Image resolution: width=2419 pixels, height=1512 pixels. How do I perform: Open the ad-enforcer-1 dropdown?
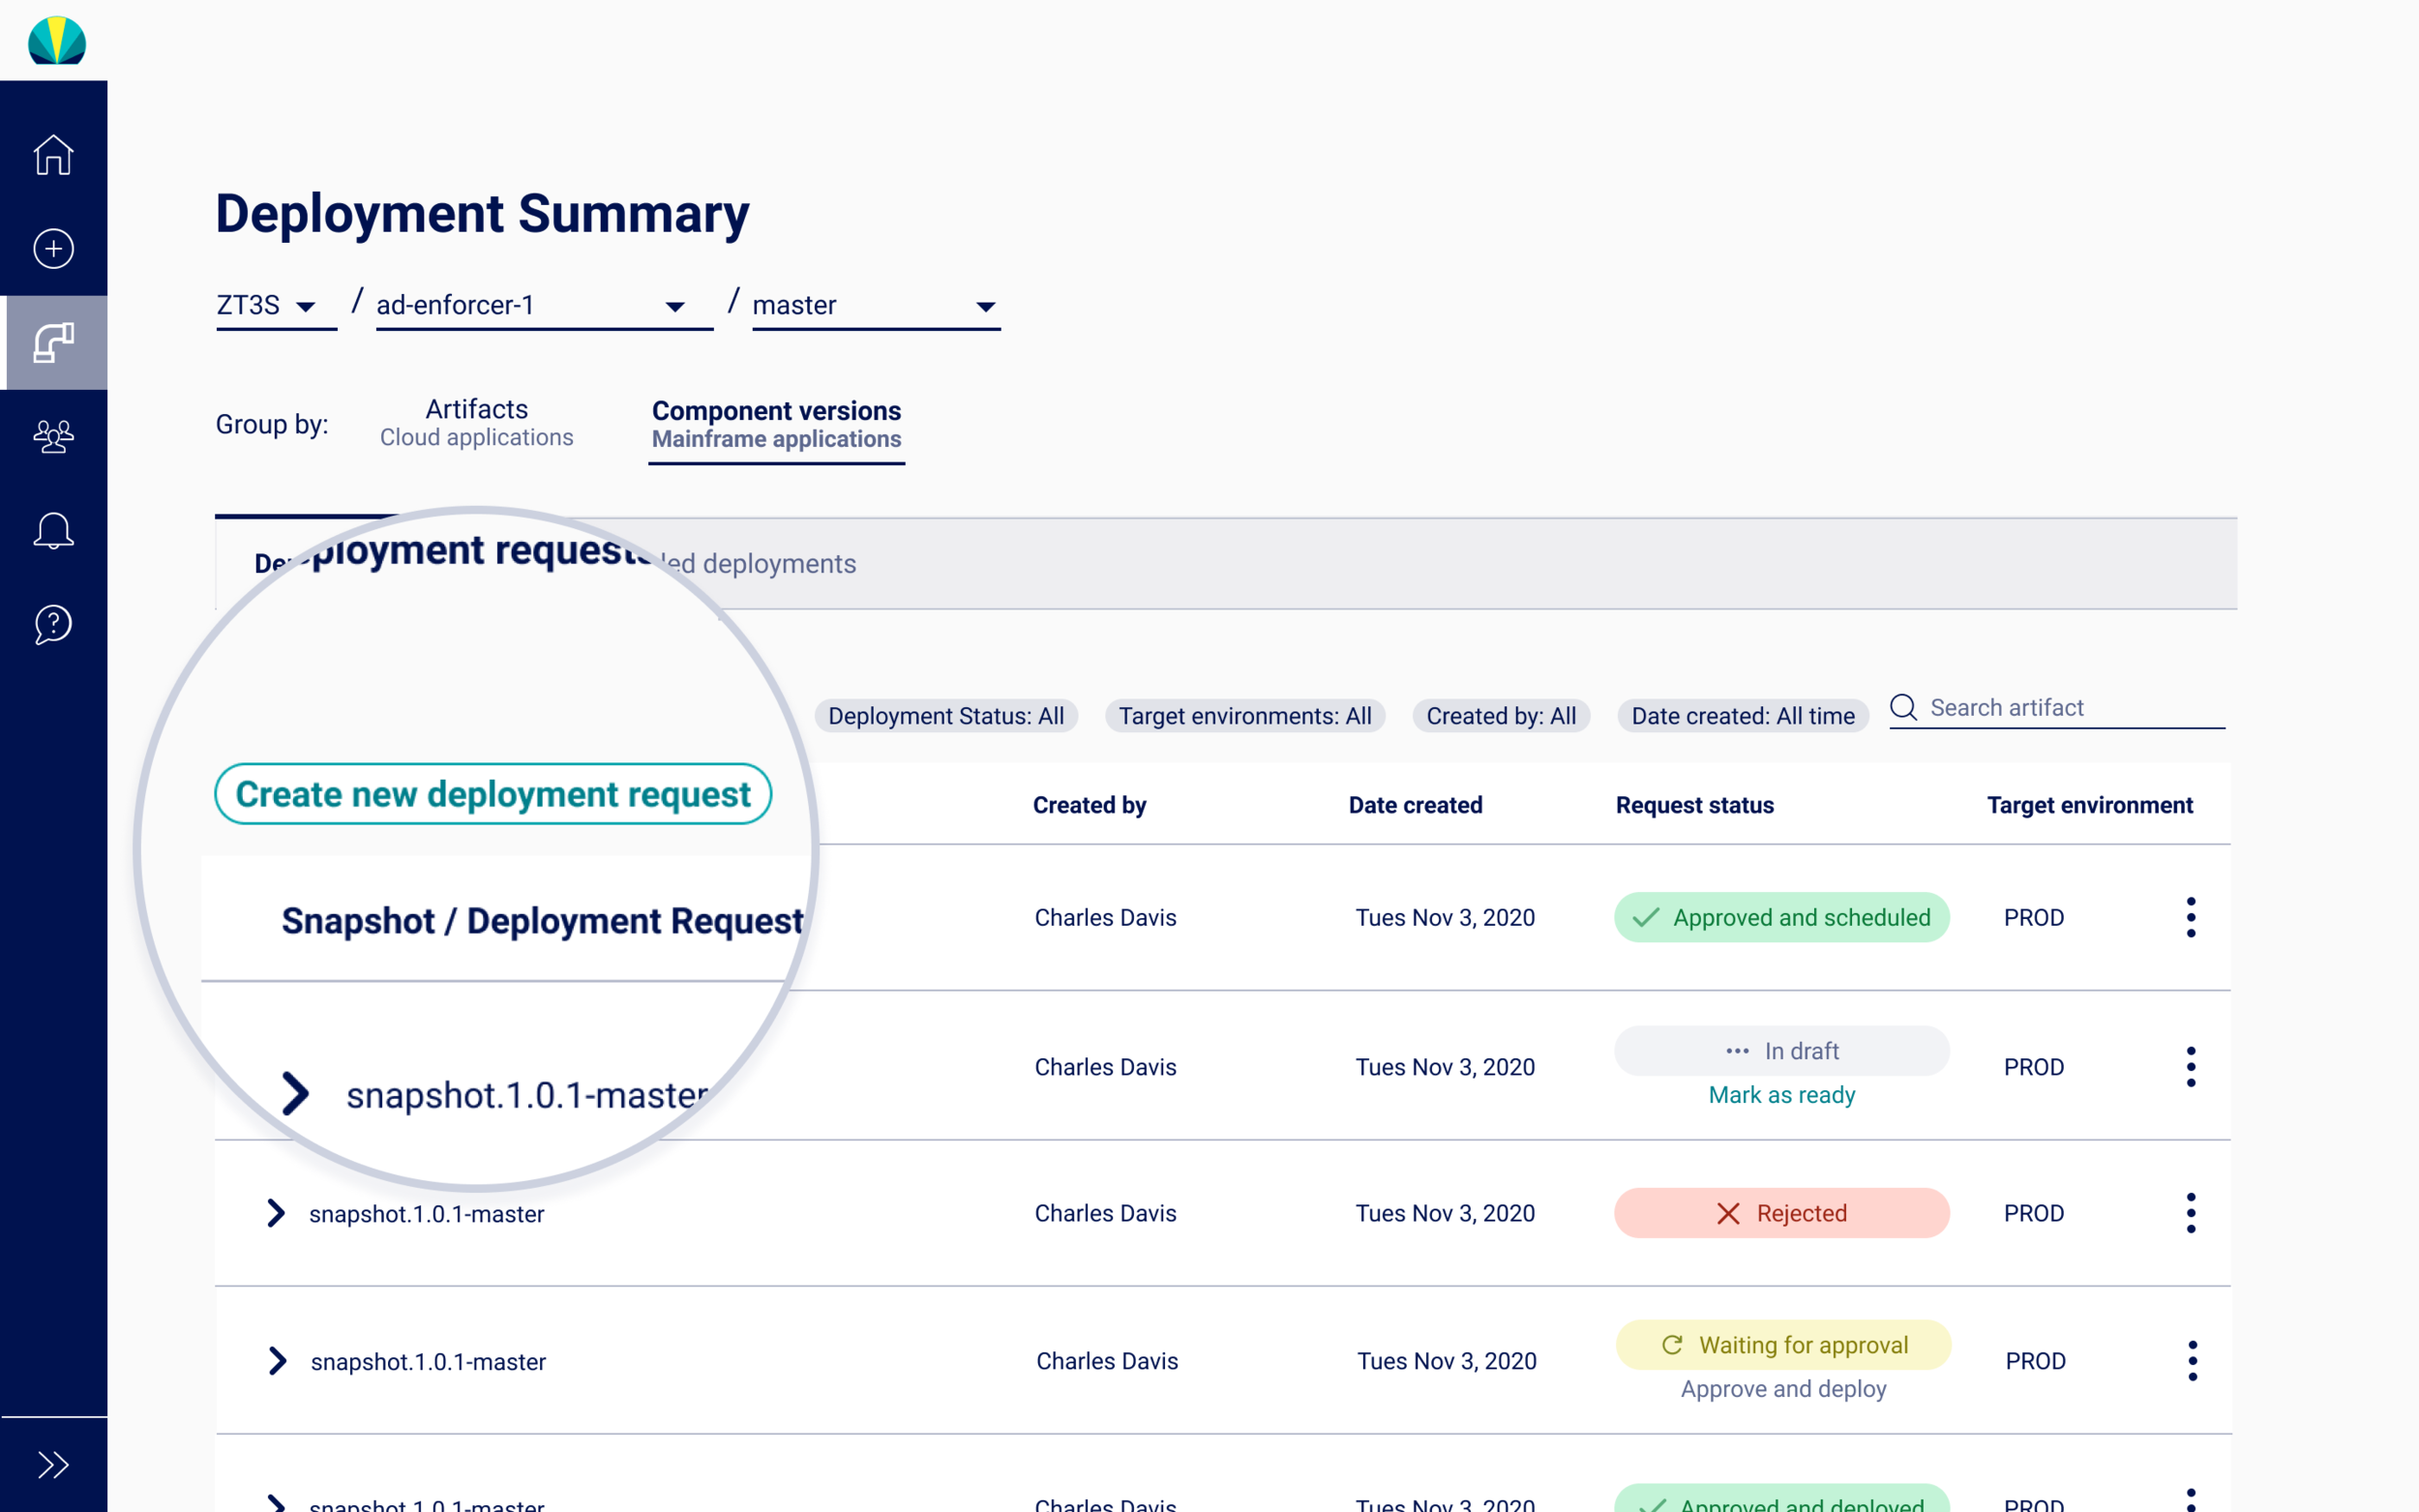pyautogui.click(x=544, y=305)
